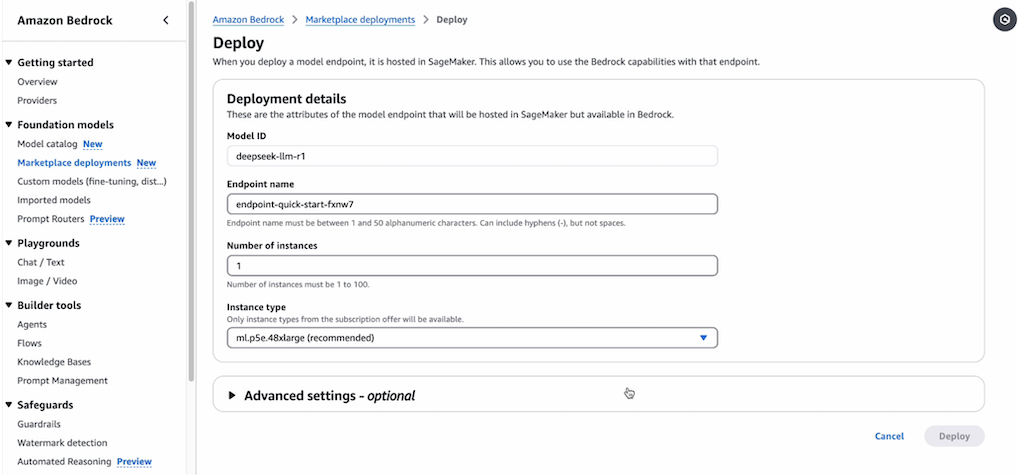Open Prompt Management
1024x476 pixels.
click(x=63, y=380)
